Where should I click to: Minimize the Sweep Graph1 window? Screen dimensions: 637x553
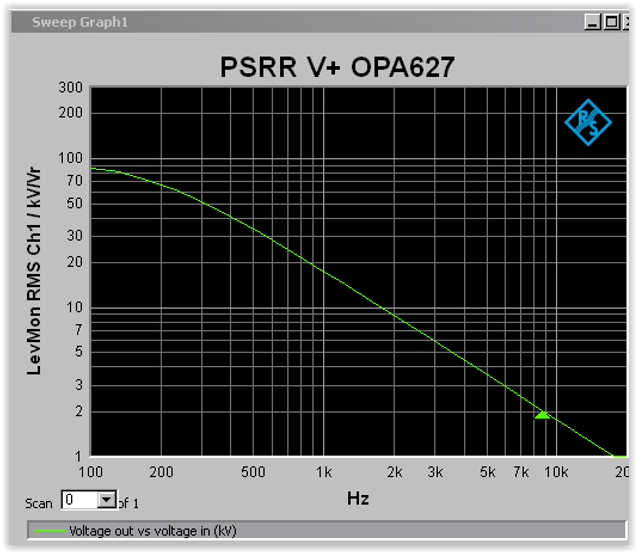(593, 22)
